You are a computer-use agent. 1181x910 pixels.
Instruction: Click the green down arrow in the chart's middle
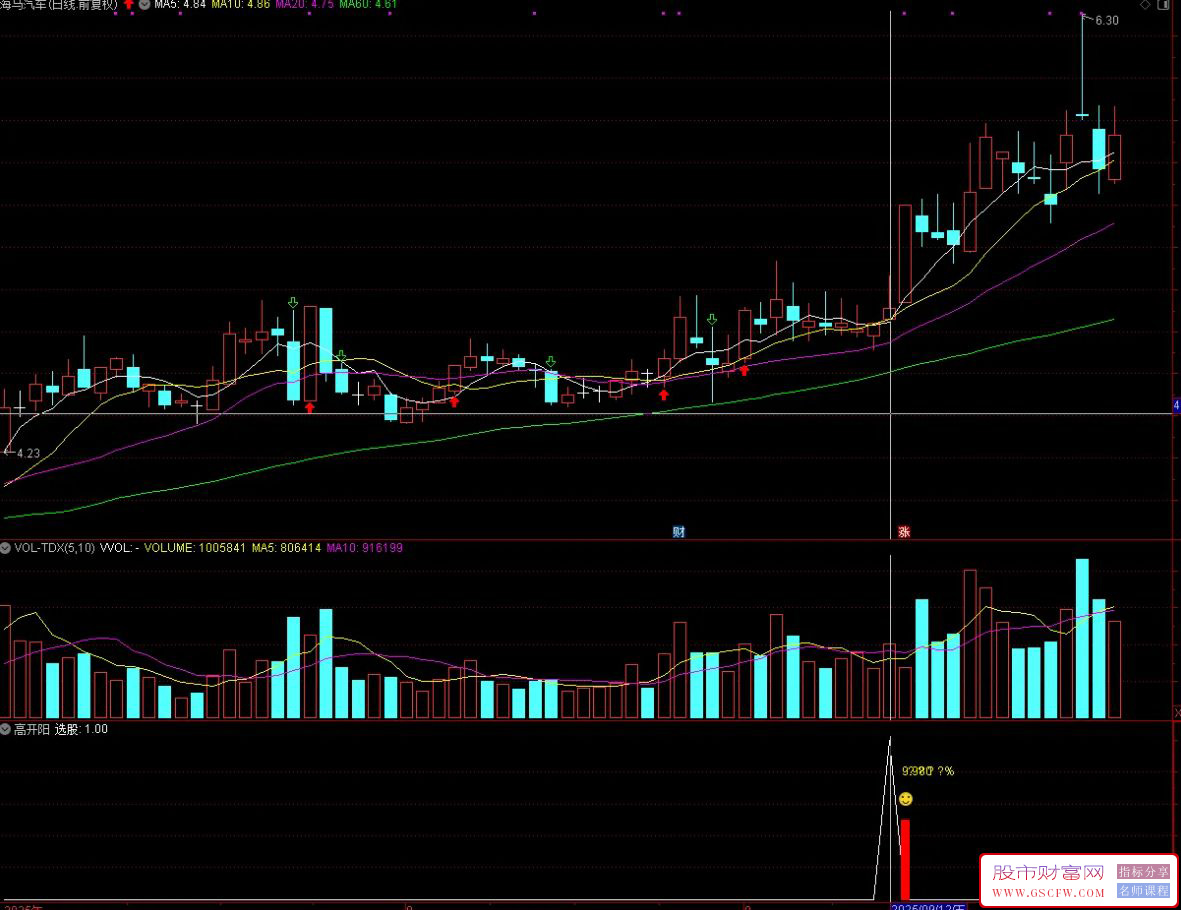(x=551, y=362)
